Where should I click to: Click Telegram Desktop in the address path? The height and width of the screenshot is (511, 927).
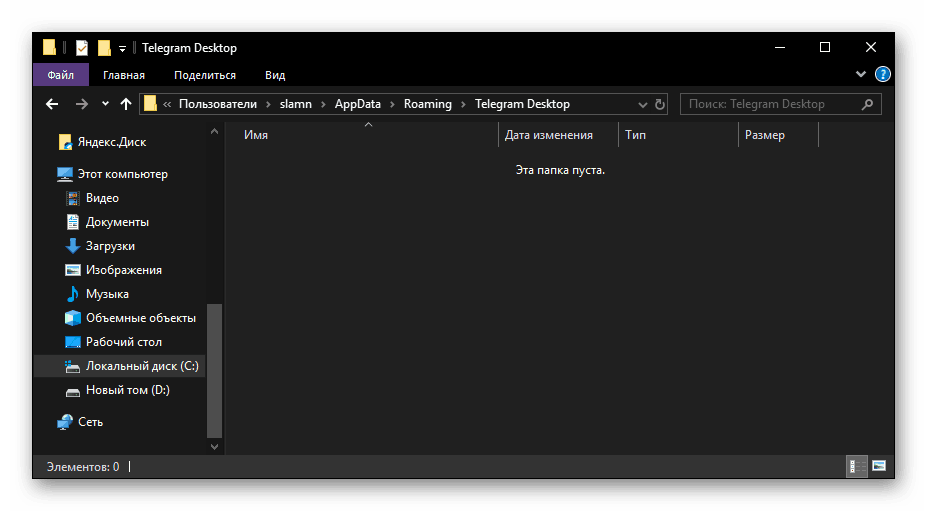522,104
